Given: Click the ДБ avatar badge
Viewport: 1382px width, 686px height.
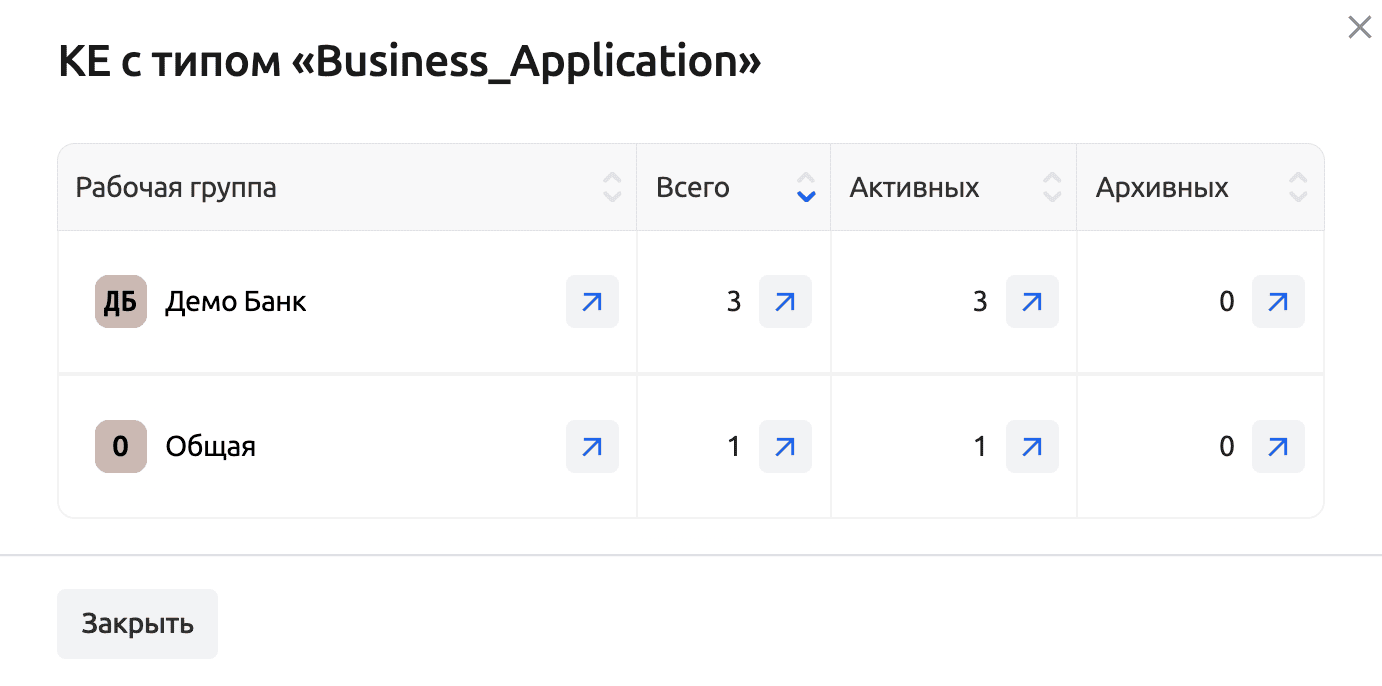Looking at the screenshot, I should 121,301.
